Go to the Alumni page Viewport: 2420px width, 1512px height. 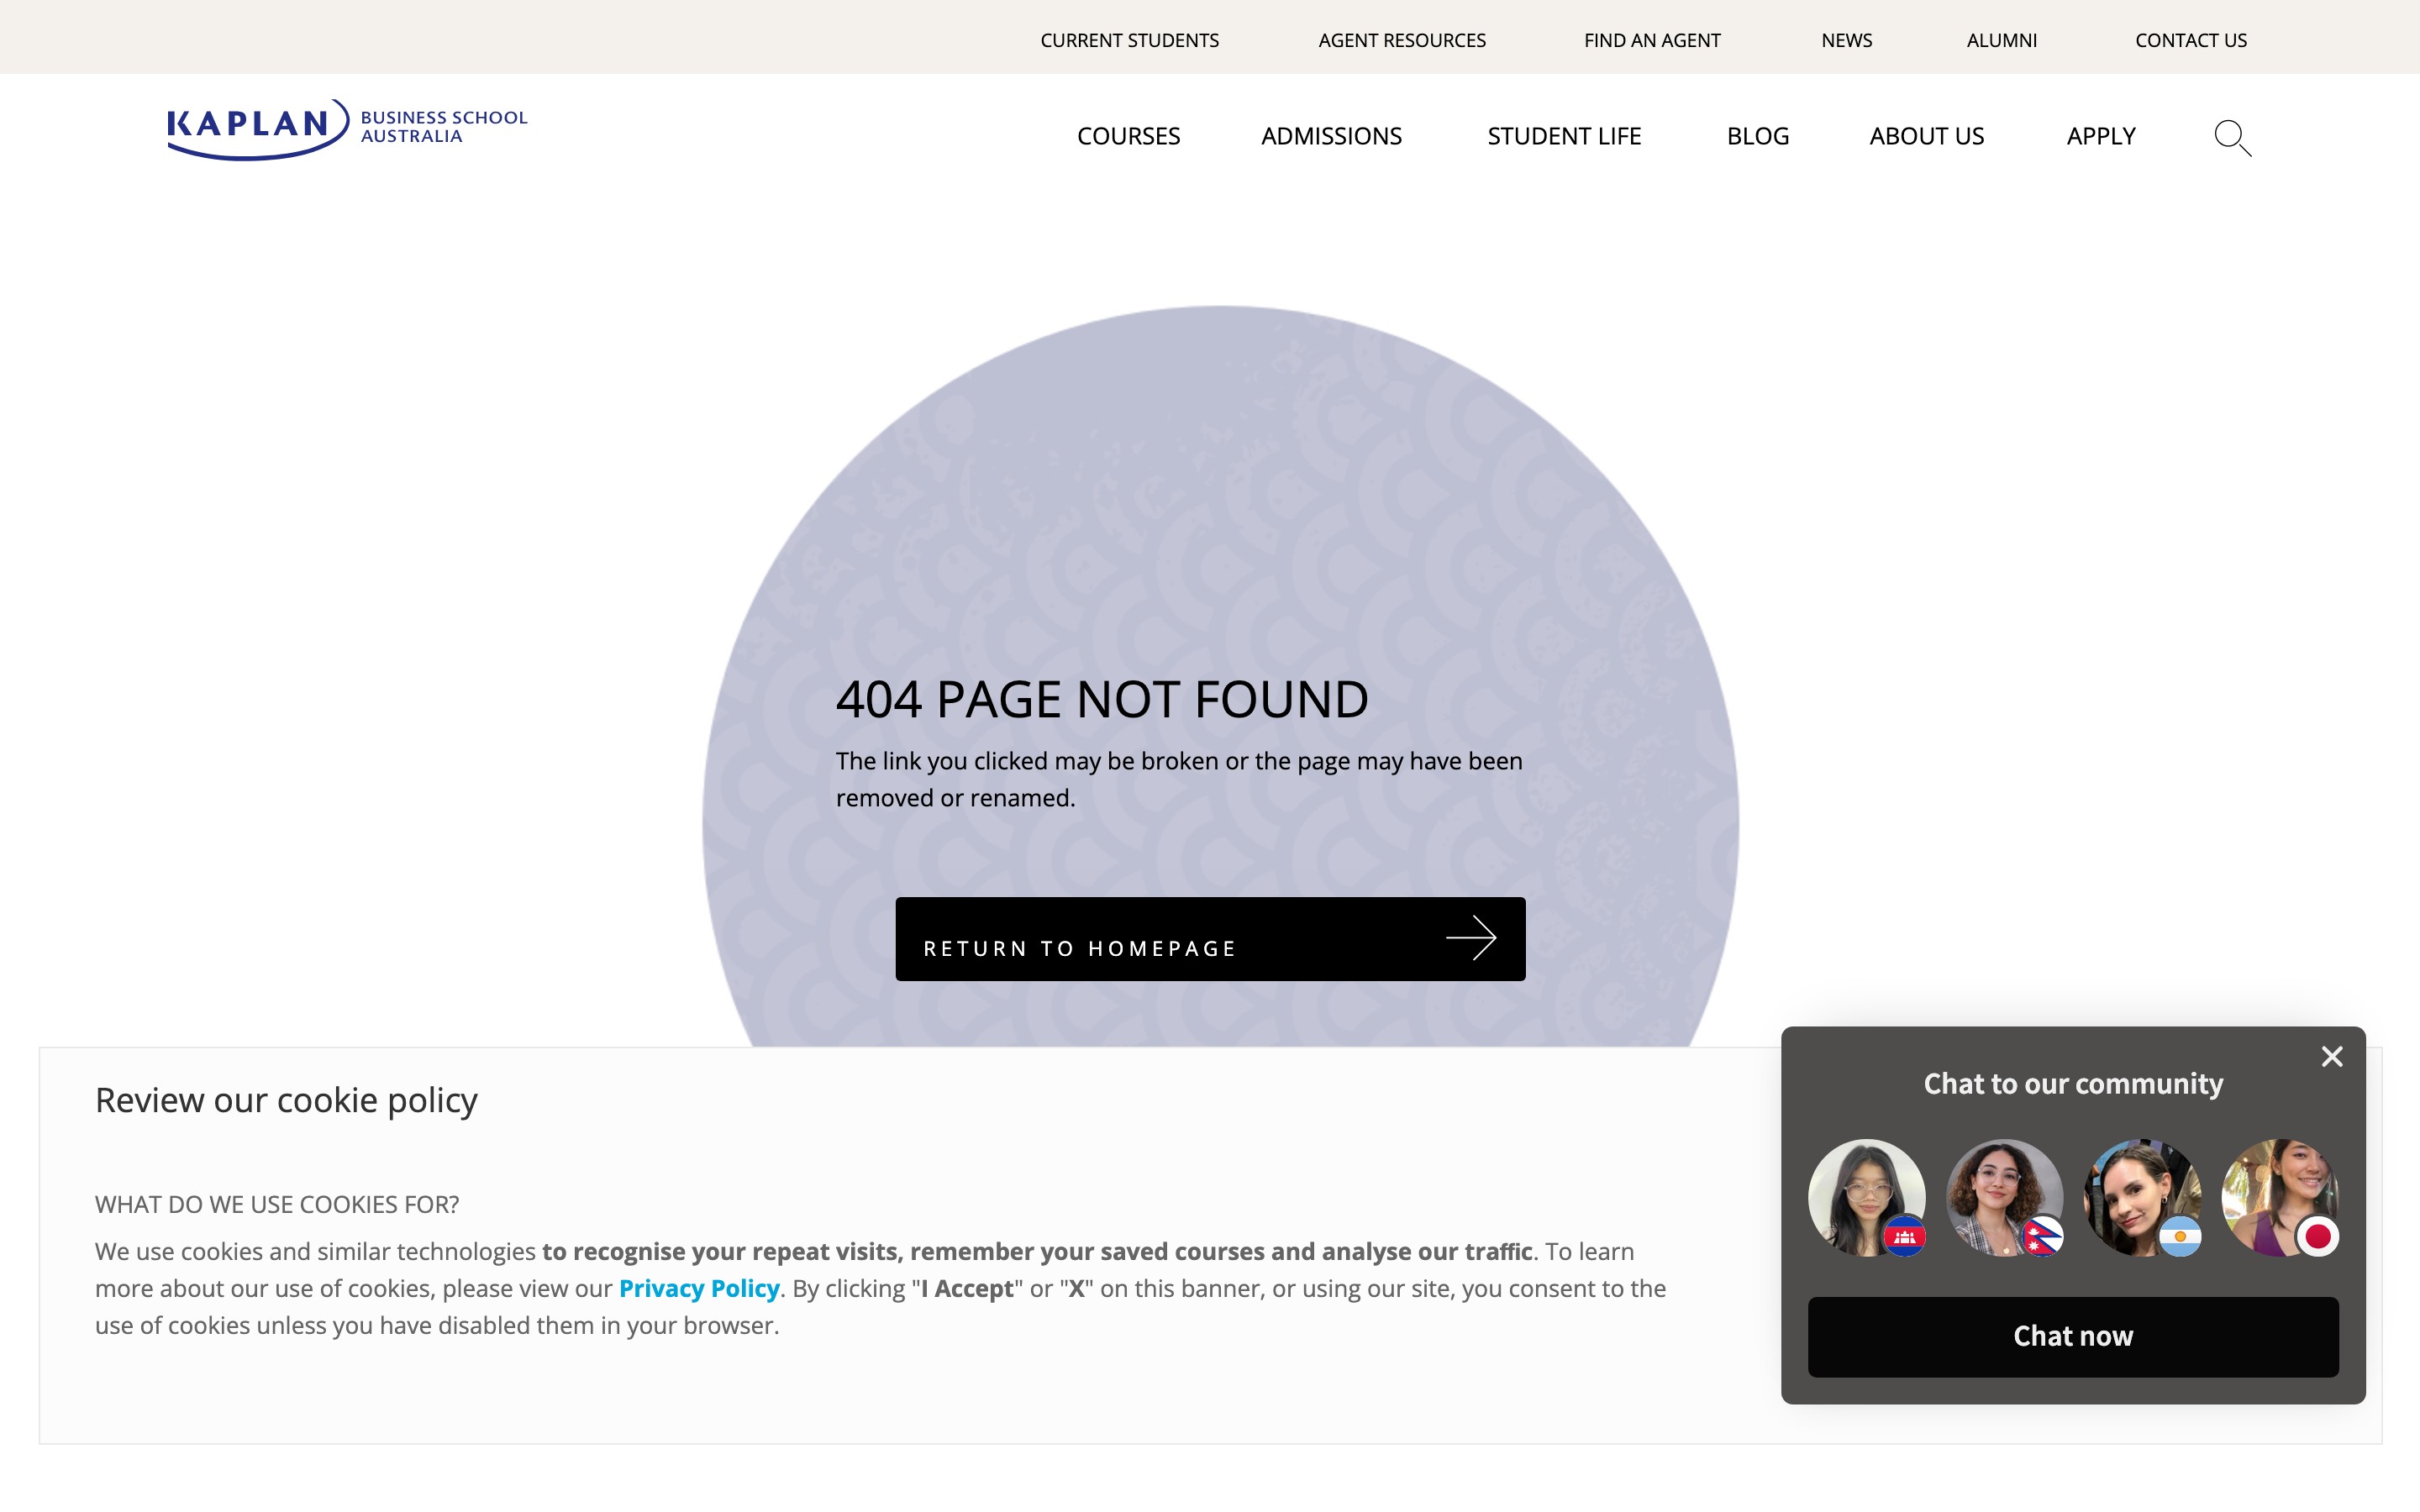coord(2001,40)
